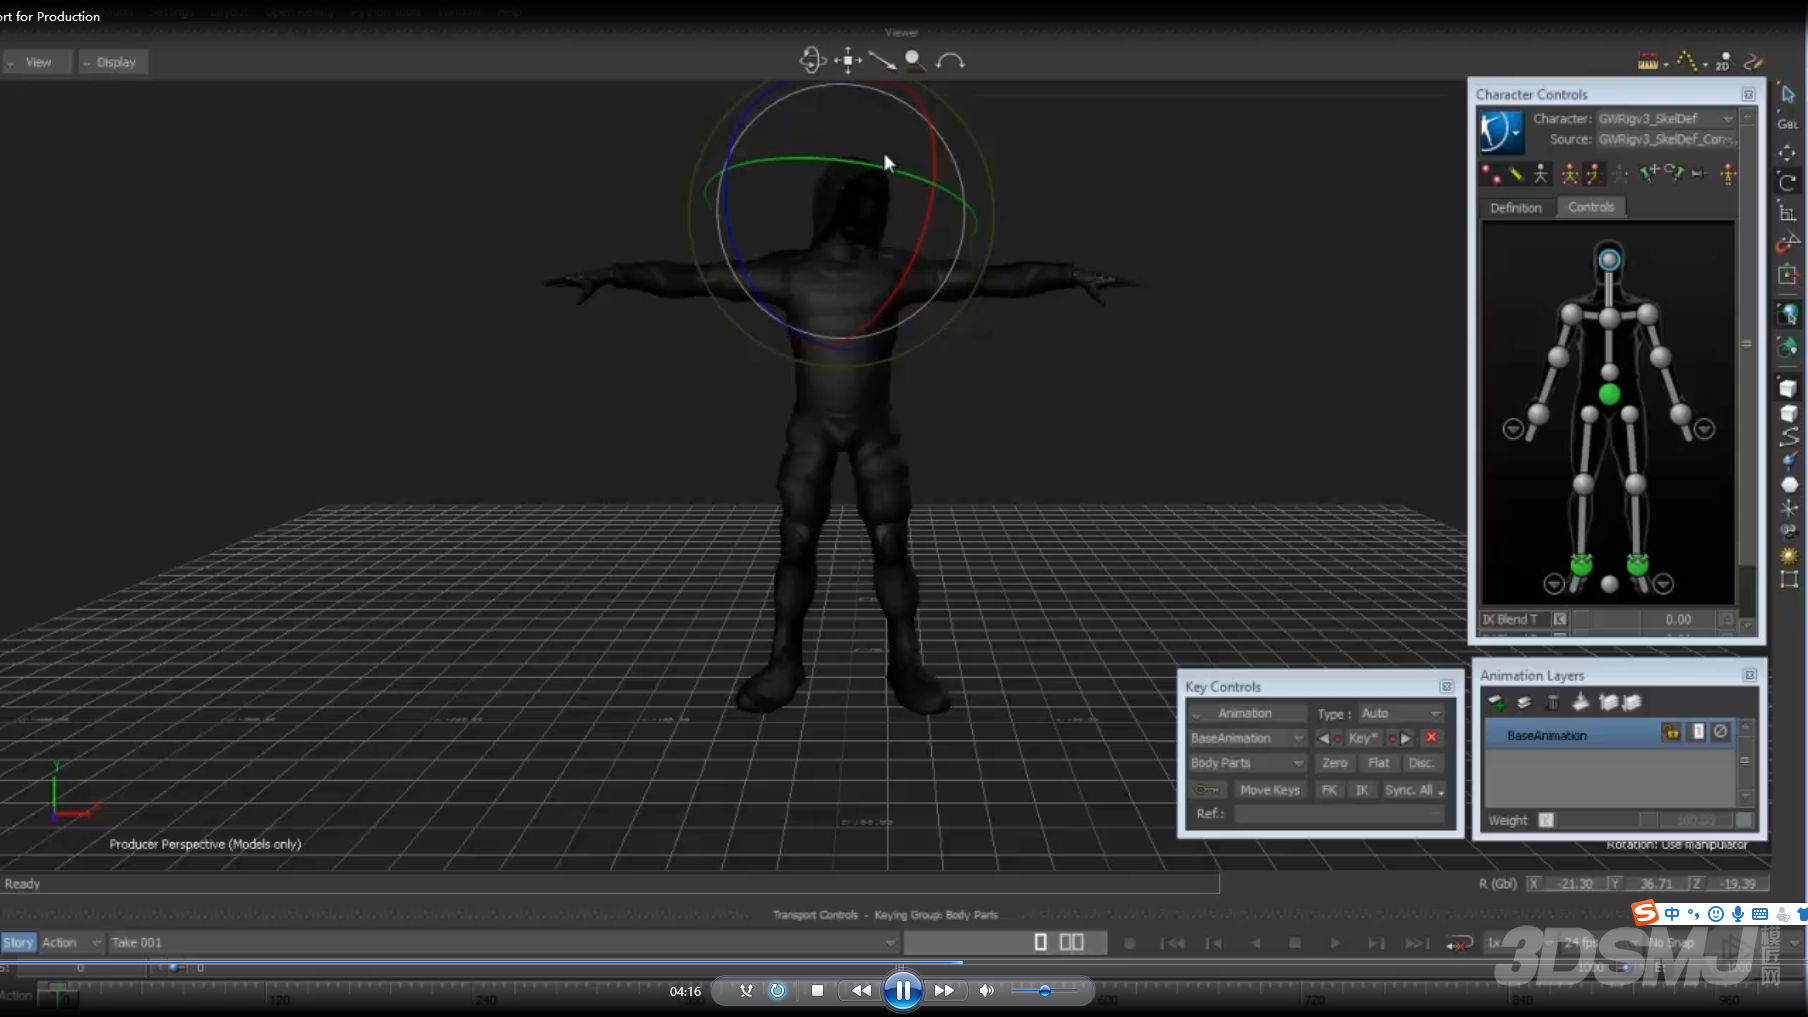This screenshot has width=1808, height=1017.
Task: Toggle IK keying in Key Controls
Action: (x=1362, y=790)
